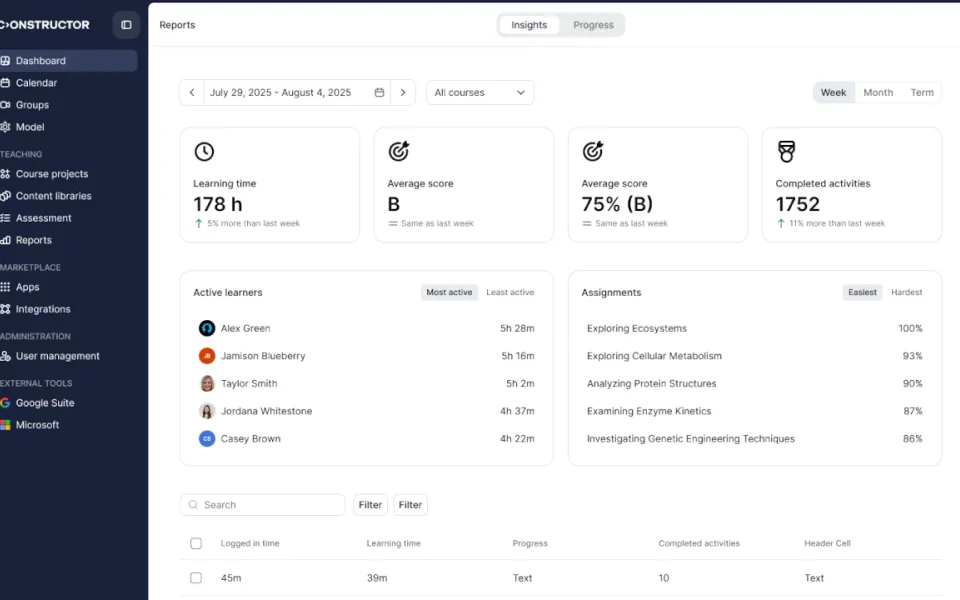Show the Hardest assignments

906,293
